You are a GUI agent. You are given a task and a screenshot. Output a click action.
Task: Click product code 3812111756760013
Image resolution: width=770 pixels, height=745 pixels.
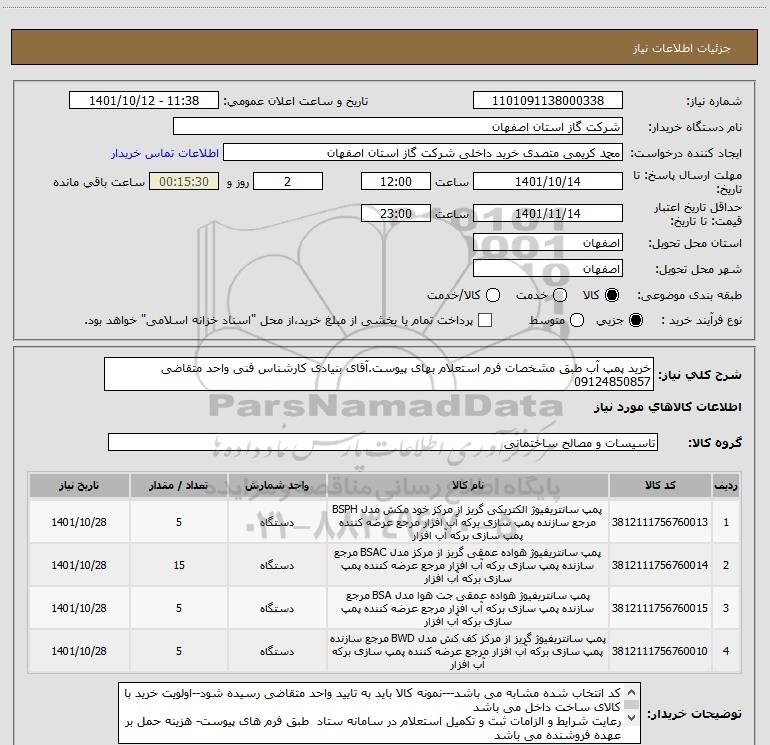tap(660, 523)
